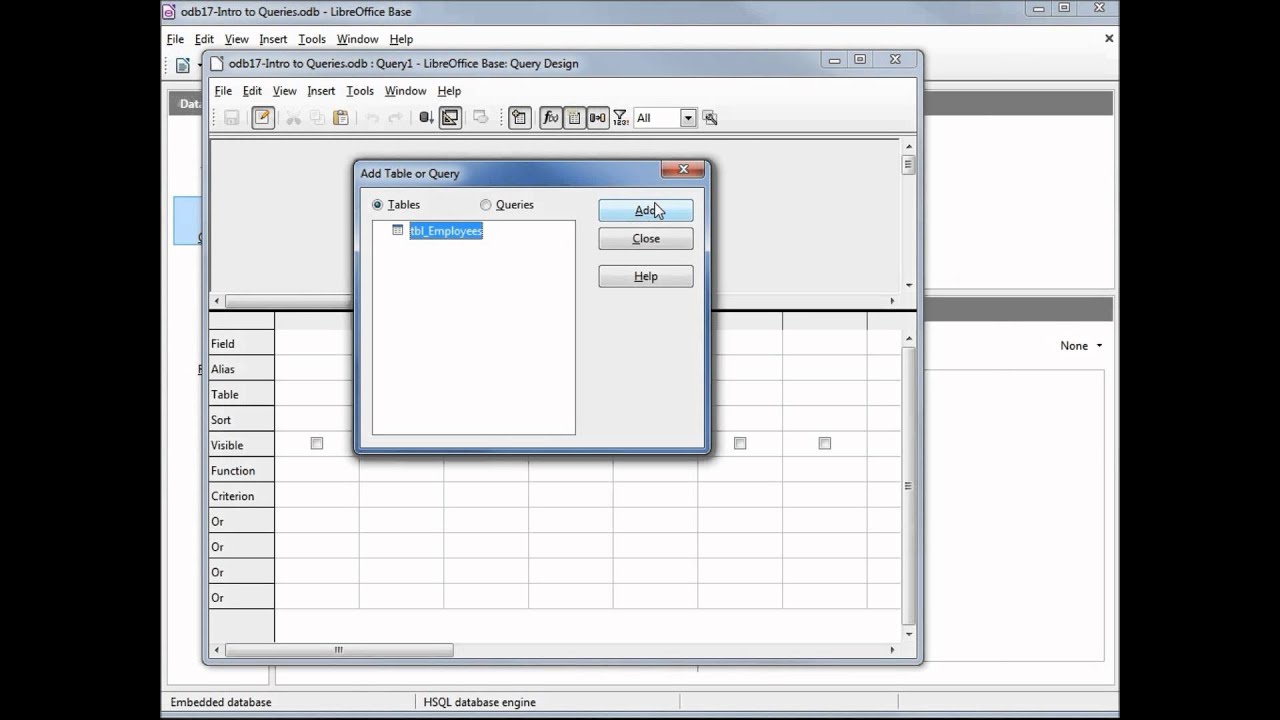This screenshot has width=1280, height=720.
Task: Open File menu in main Base window
Action: 175,39
